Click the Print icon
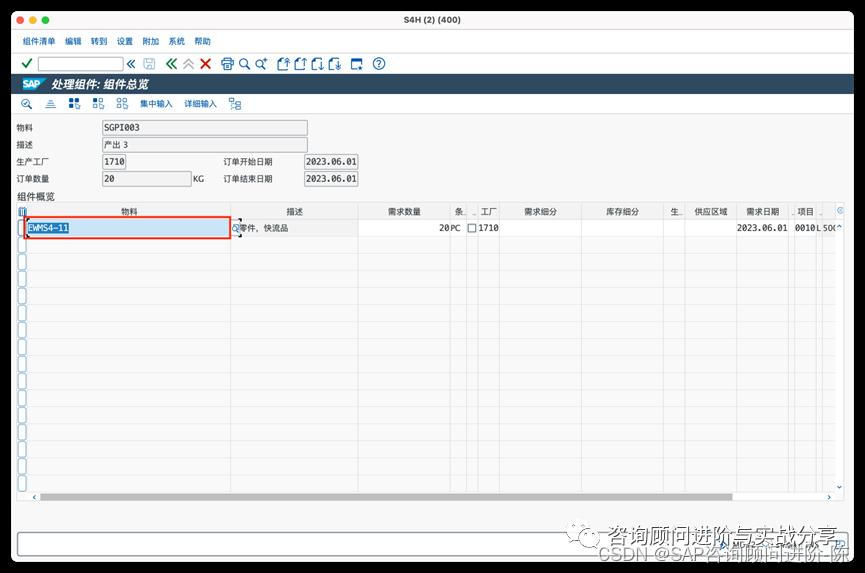The width and height of the screenshot is (865, 573). [x=227, y=64]
